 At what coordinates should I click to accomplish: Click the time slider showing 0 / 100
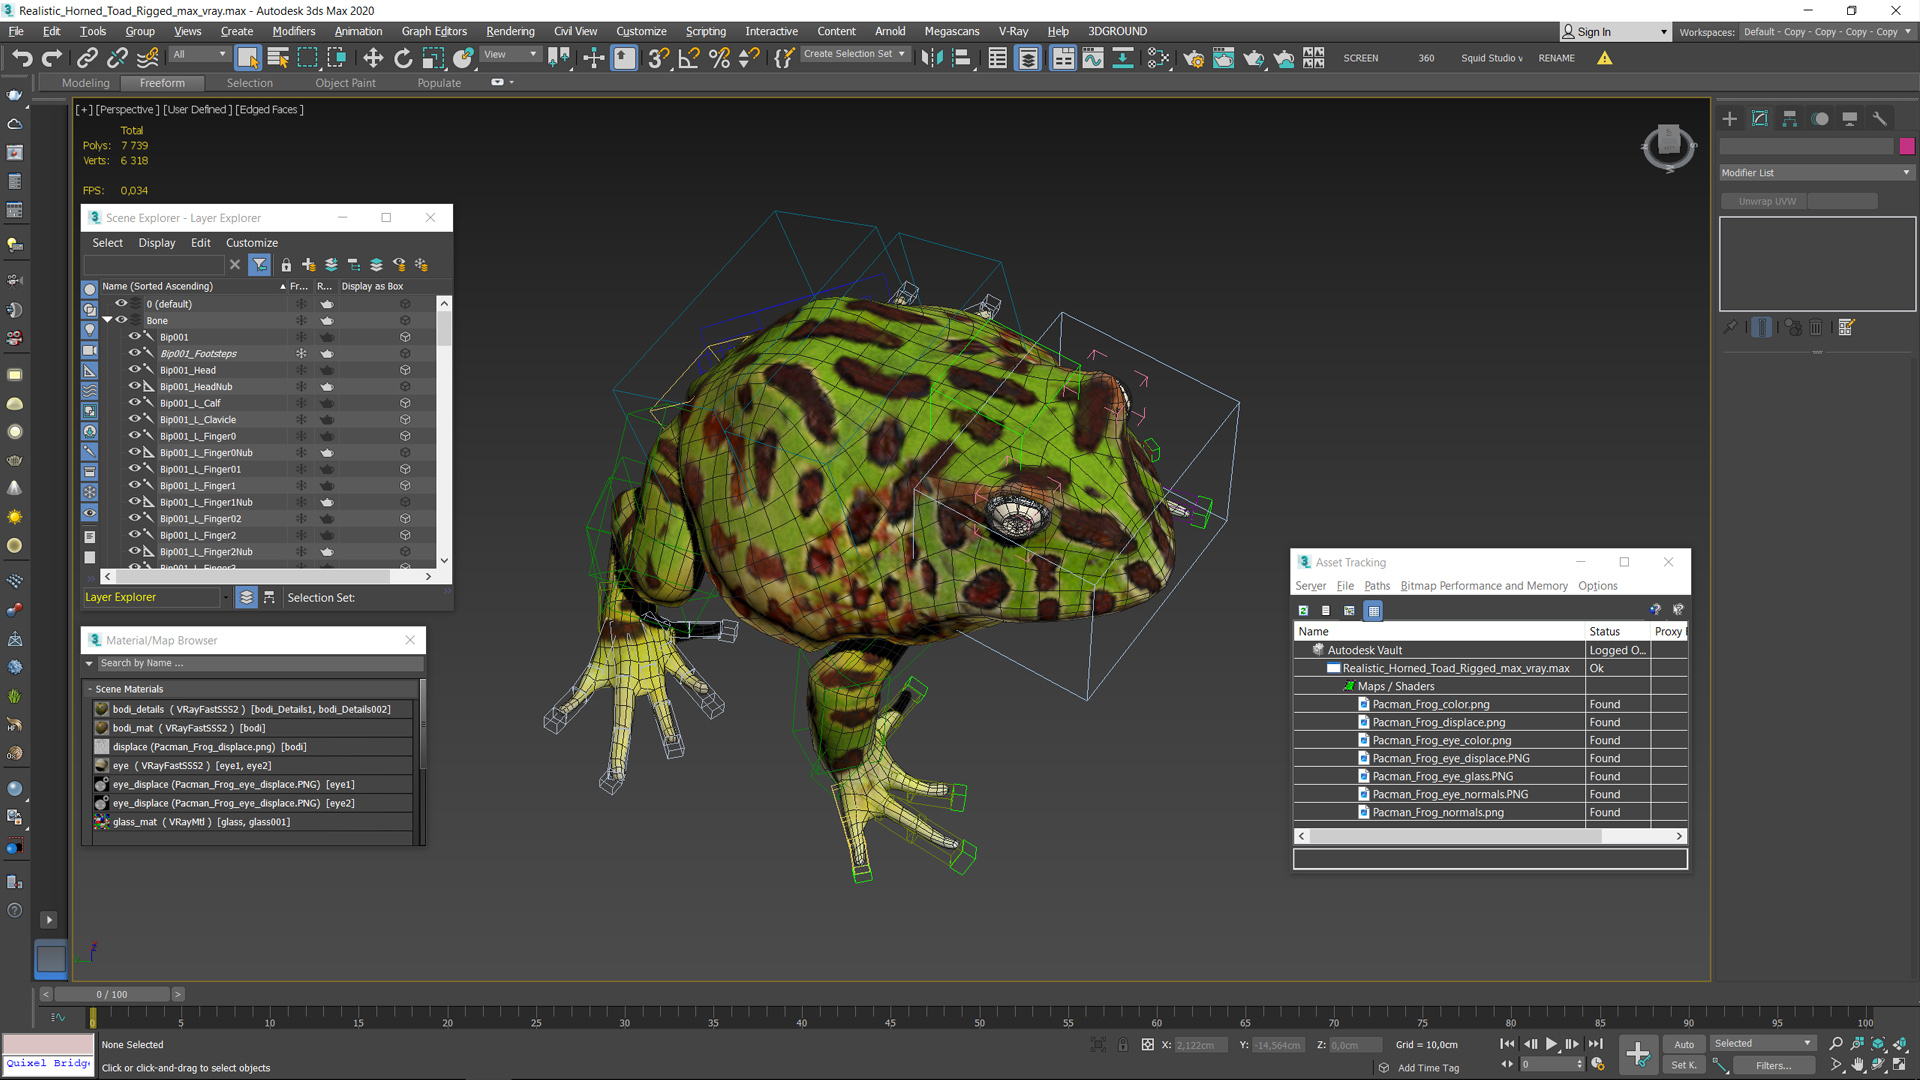click(112, 994)
